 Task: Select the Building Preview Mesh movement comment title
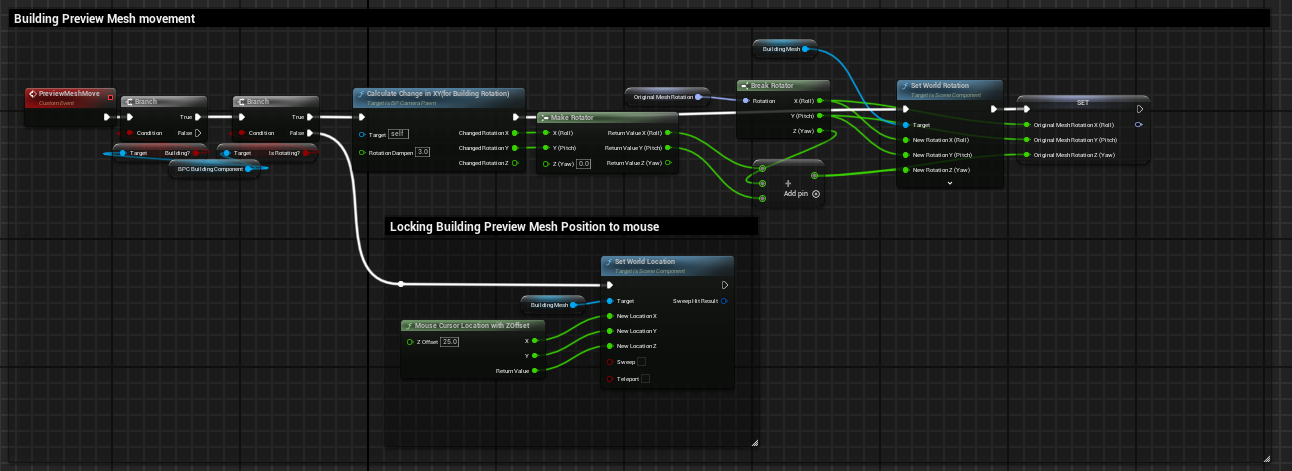point(105,18)
